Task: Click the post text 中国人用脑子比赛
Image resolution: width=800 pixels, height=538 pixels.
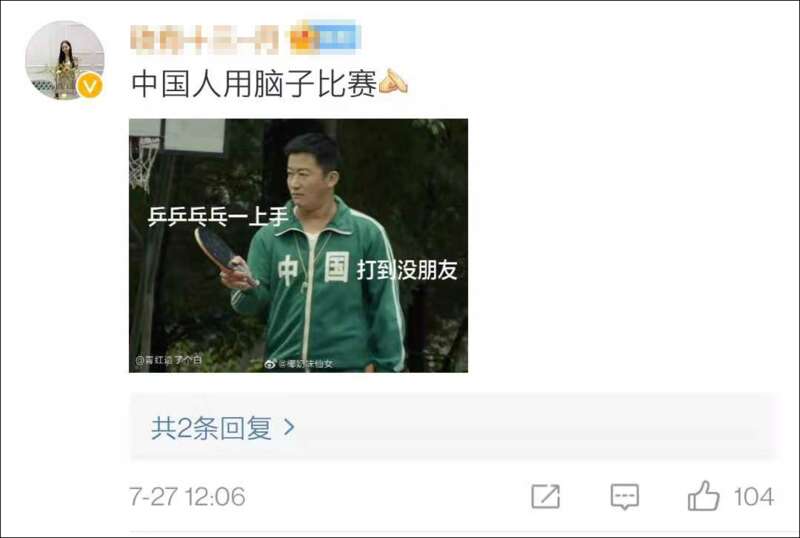Action: tap(254, 83)
